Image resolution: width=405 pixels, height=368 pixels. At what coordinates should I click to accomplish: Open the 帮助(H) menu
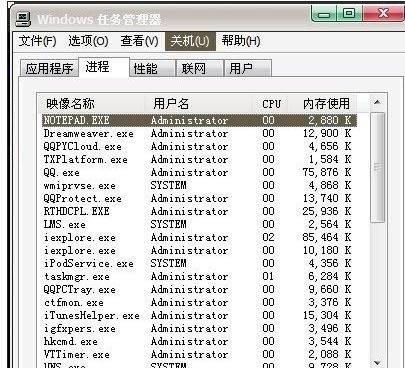(241, 41)
